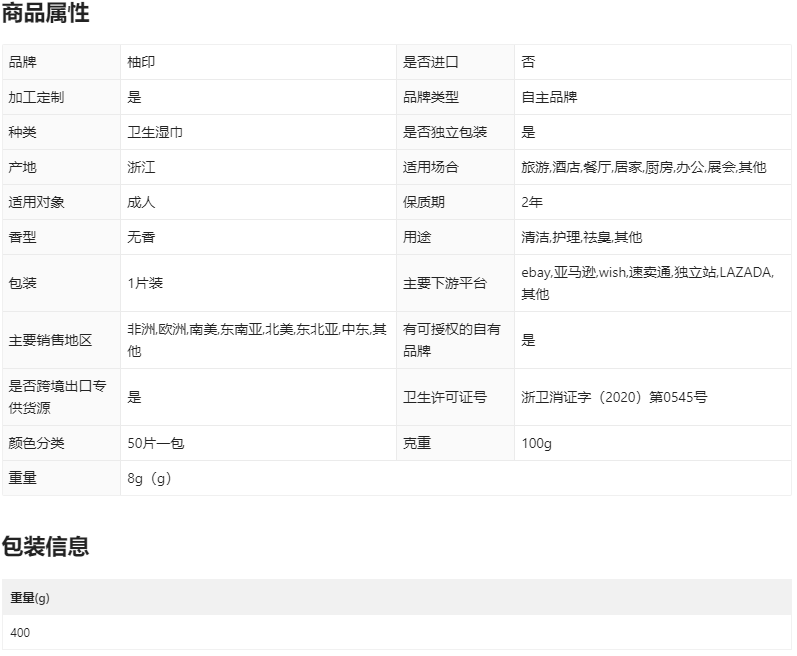Select packaging weight value 400

point(20,633)
